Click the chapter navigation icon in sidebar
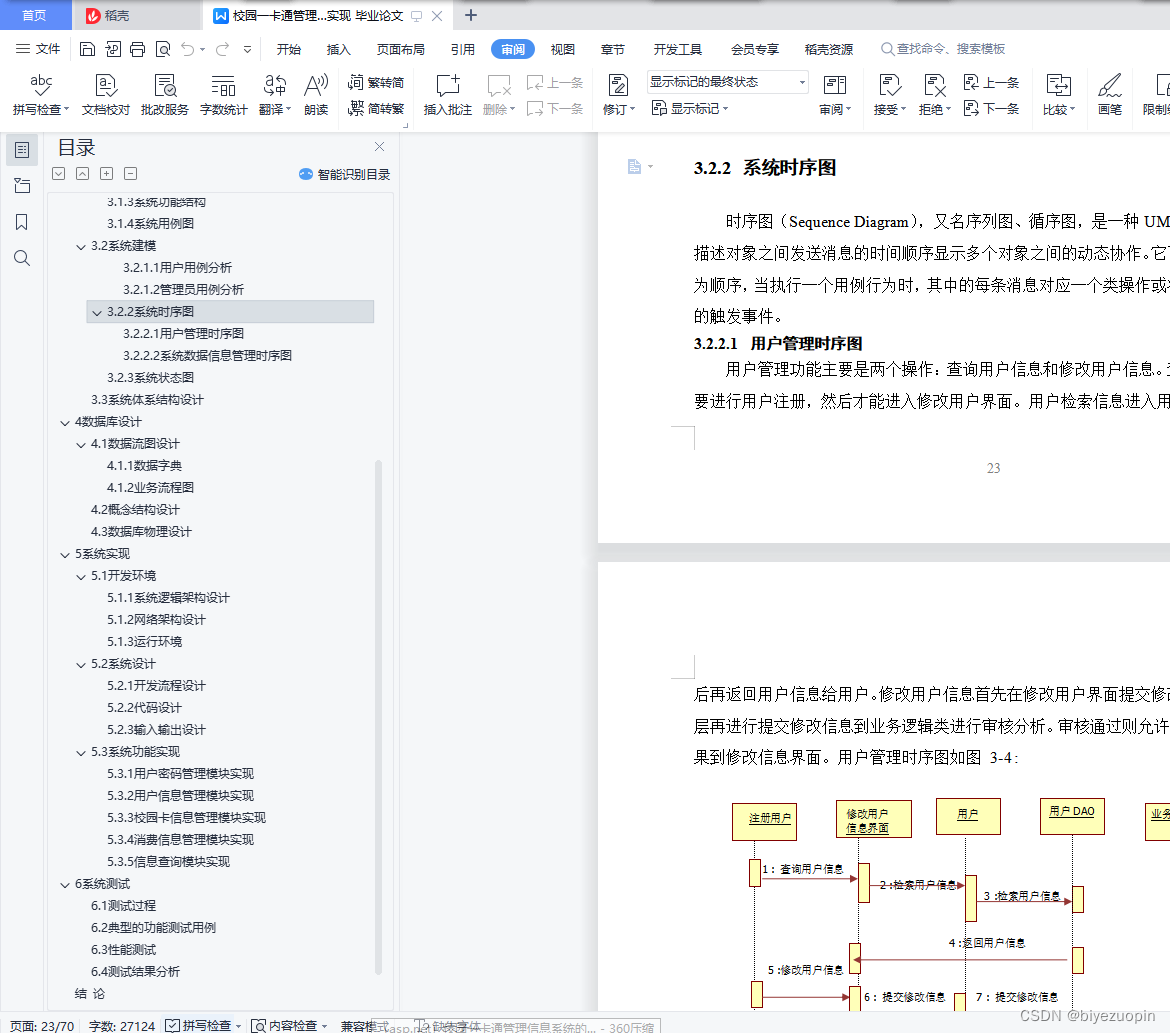Viewport: 1170px width, 1033px height. click(x=22, y=186)
